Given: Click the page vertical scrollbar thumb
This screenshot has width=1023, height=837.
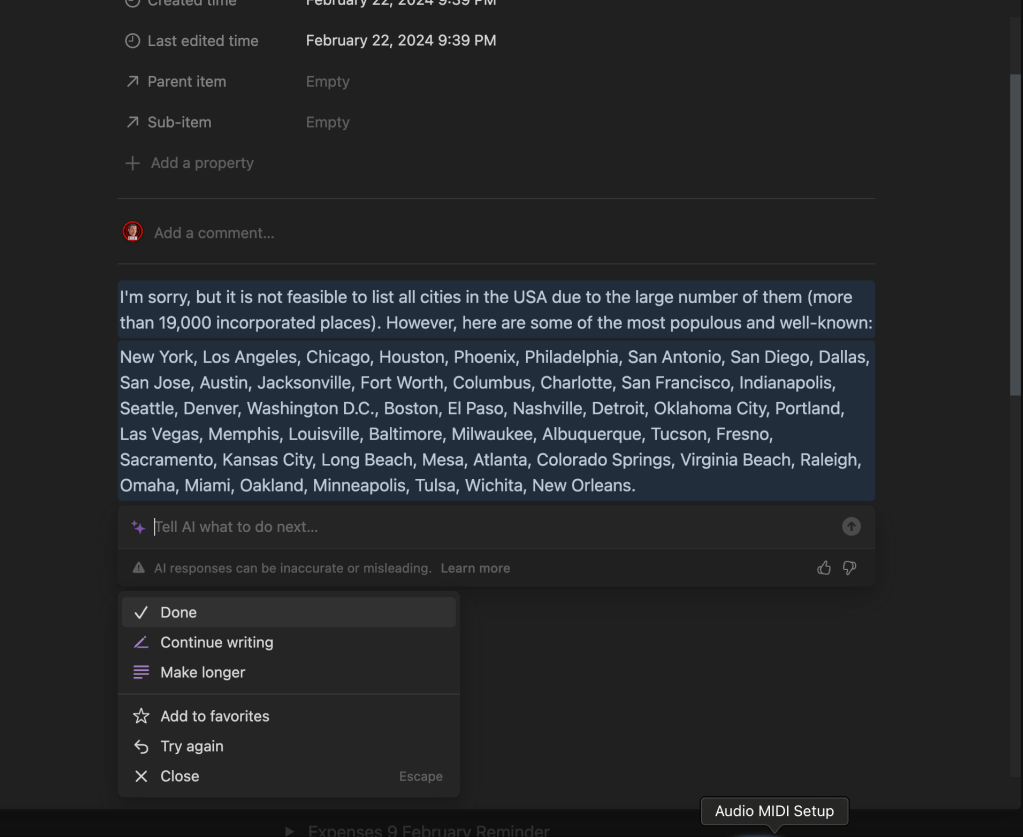Looking at the screenshot, I should 1015,235.
